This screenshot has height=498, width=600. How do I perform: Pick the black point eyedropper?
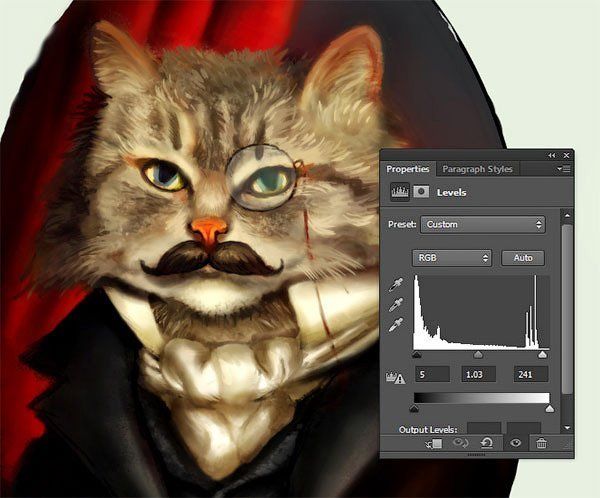click(396, 285)
